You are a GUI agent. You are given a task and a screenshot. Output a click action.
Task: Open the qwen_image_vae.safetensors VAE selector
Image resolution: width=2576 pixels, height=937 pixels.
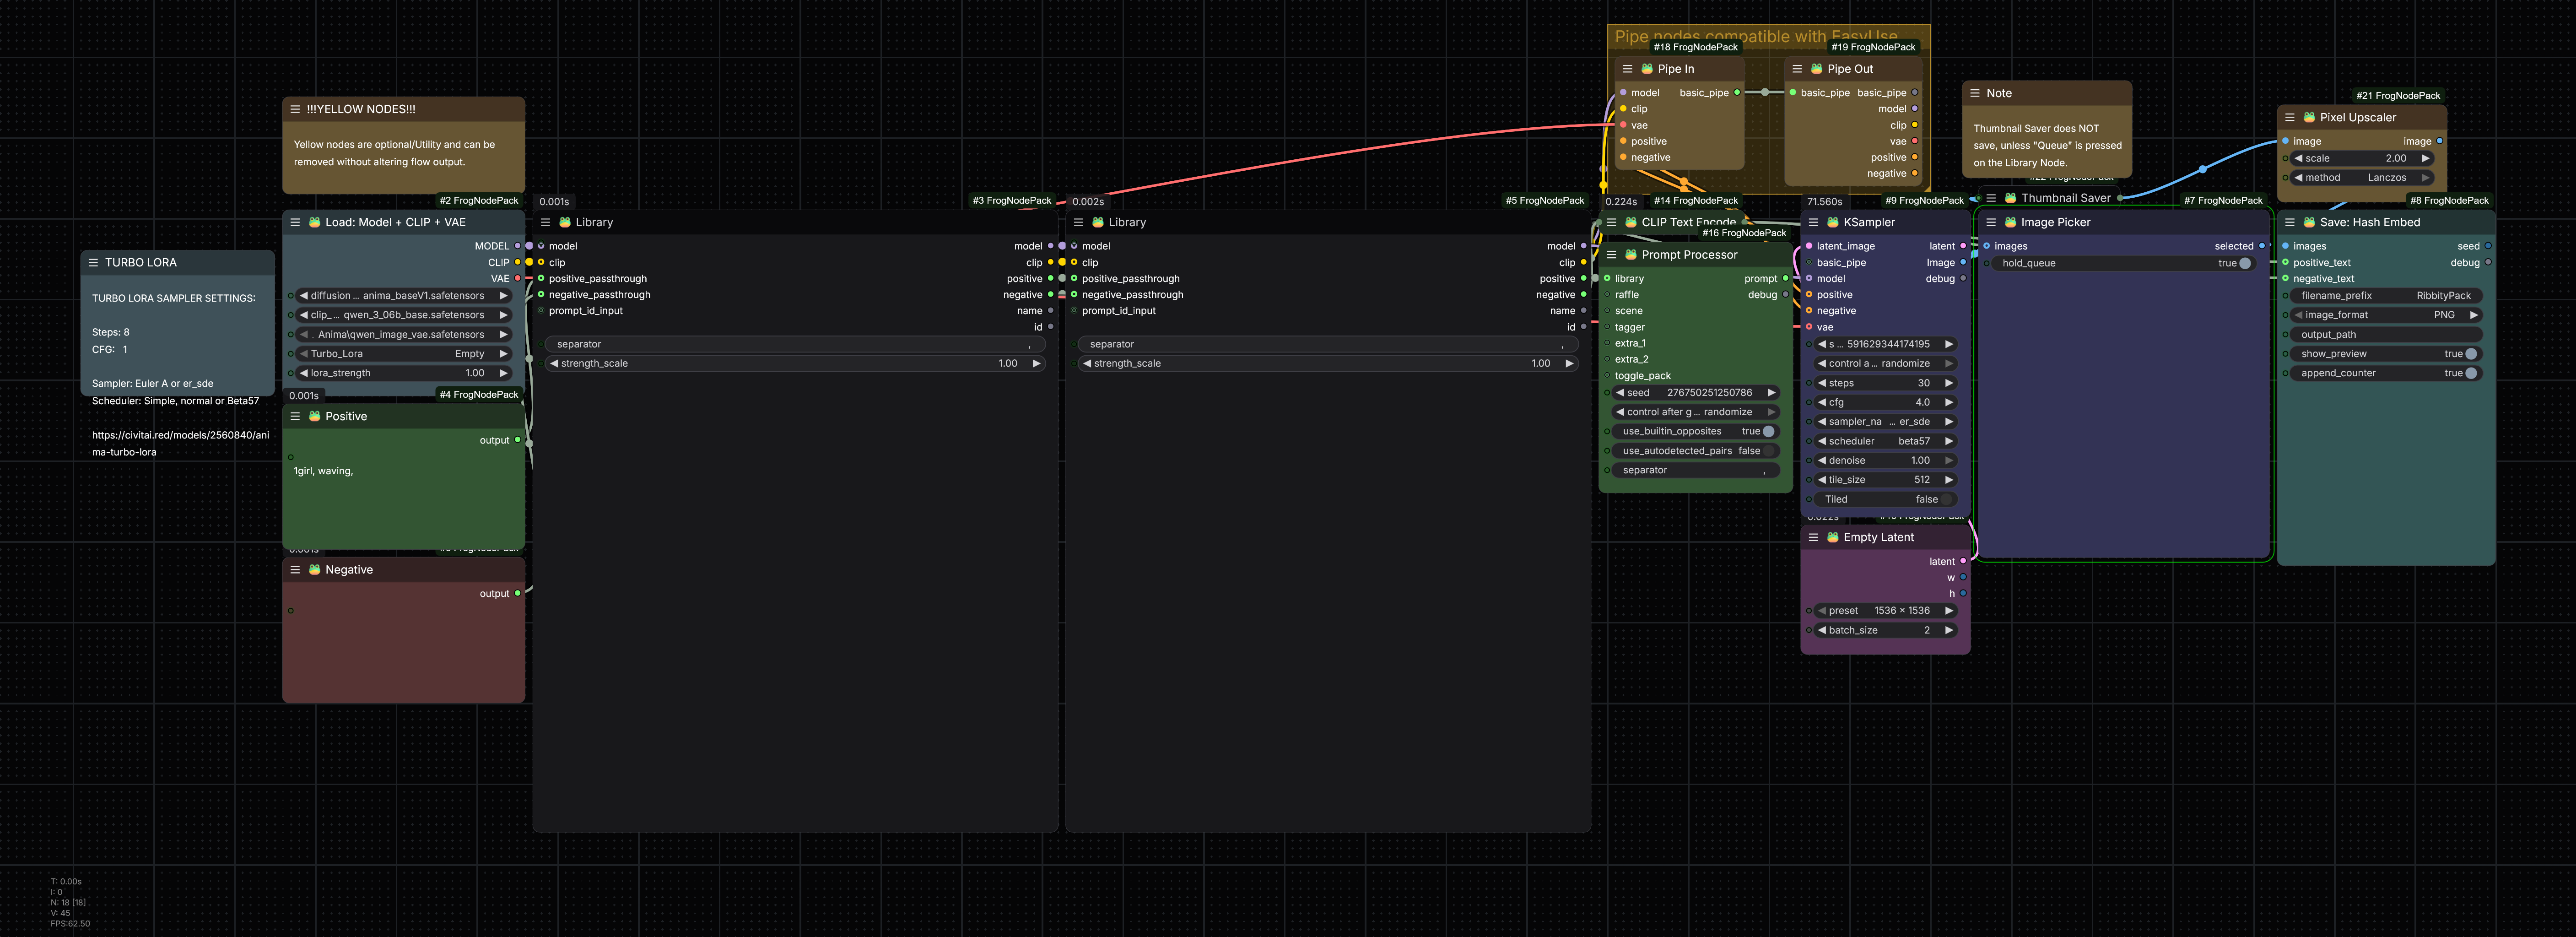click(404, 334)
